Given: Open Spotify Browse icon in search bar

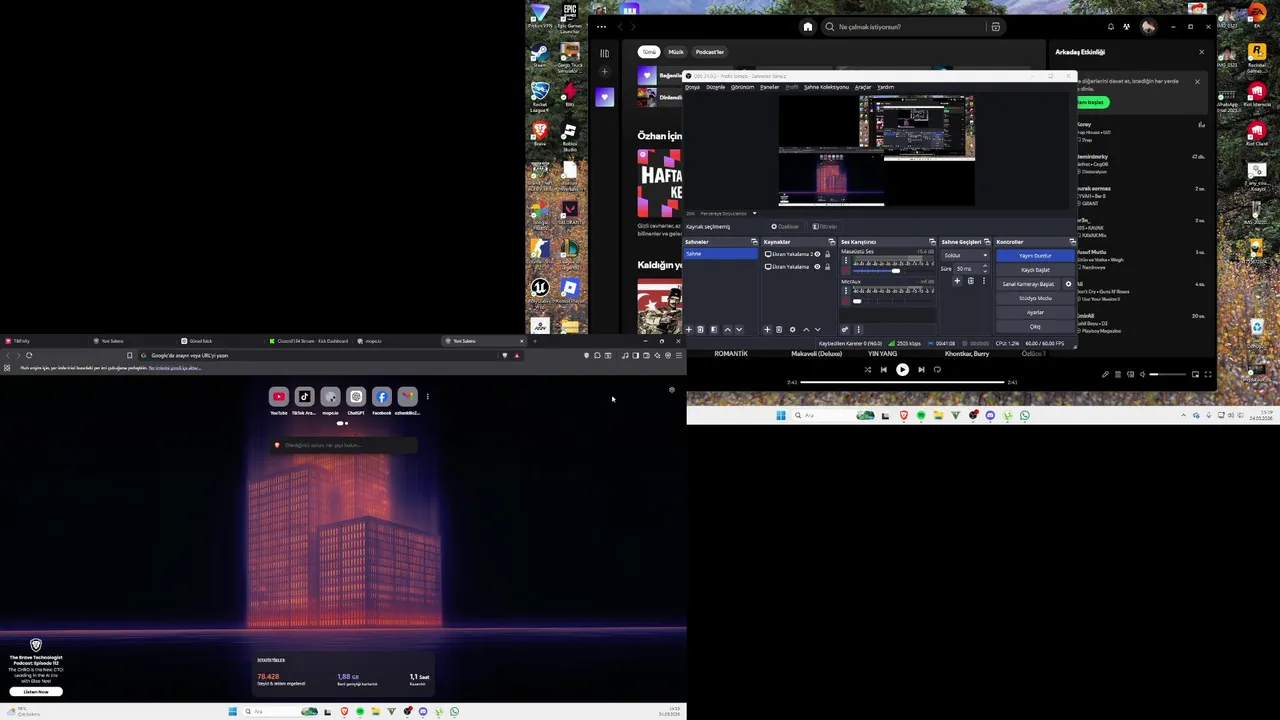Looking at the screenshot, I should pyautogui.click(x=995, y=27).
